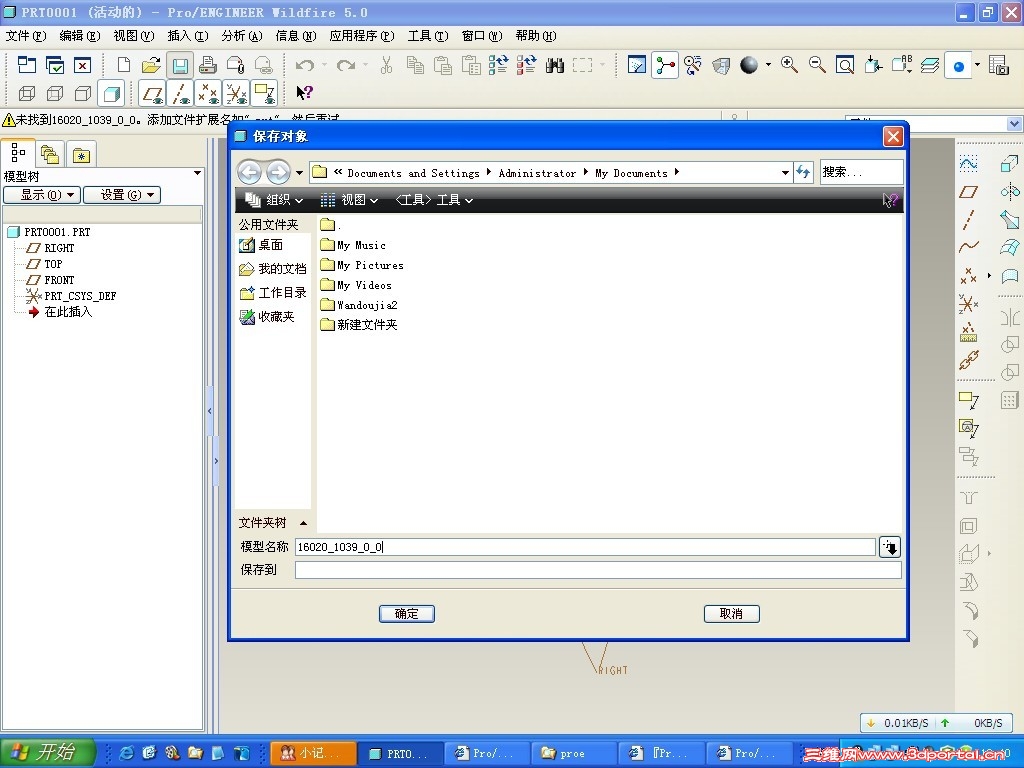Open the address bar path dropdown arrow

785,172
